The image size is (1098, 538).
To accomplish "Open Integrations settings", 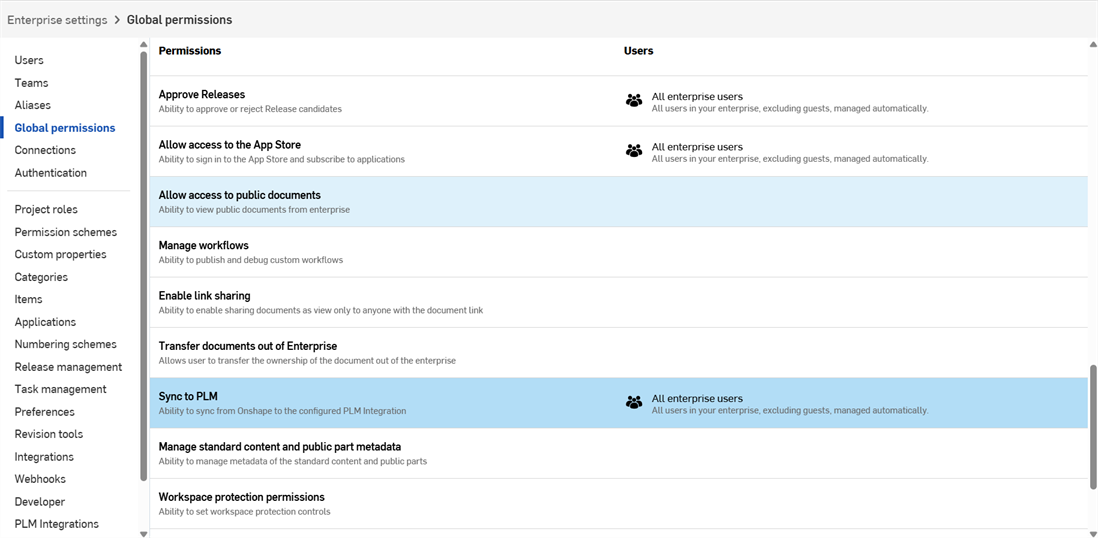I will 44,456.
